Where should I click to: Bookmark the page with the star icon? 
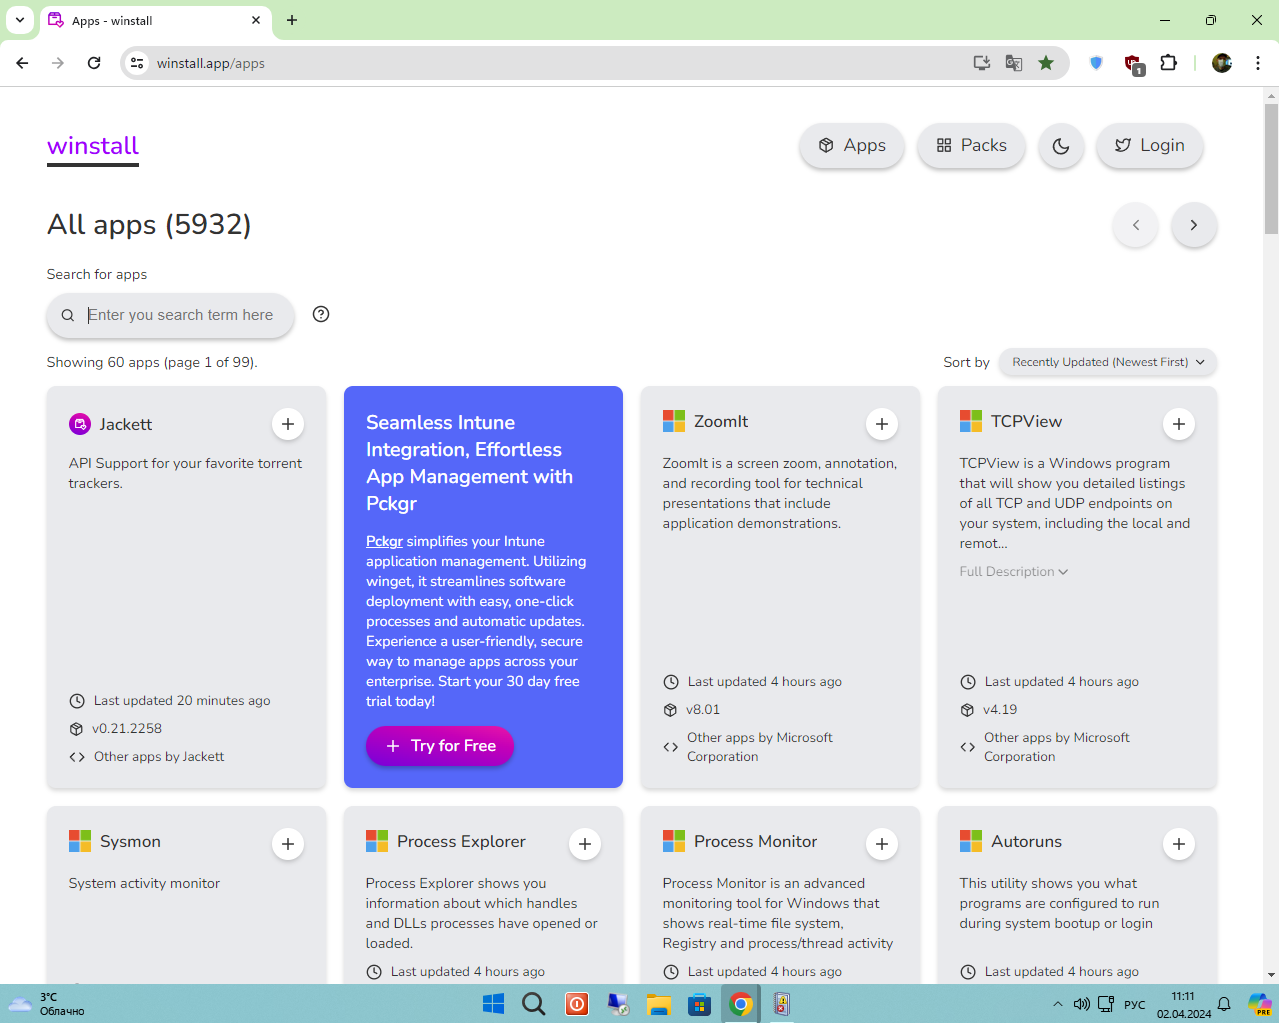click(1046, 63)
